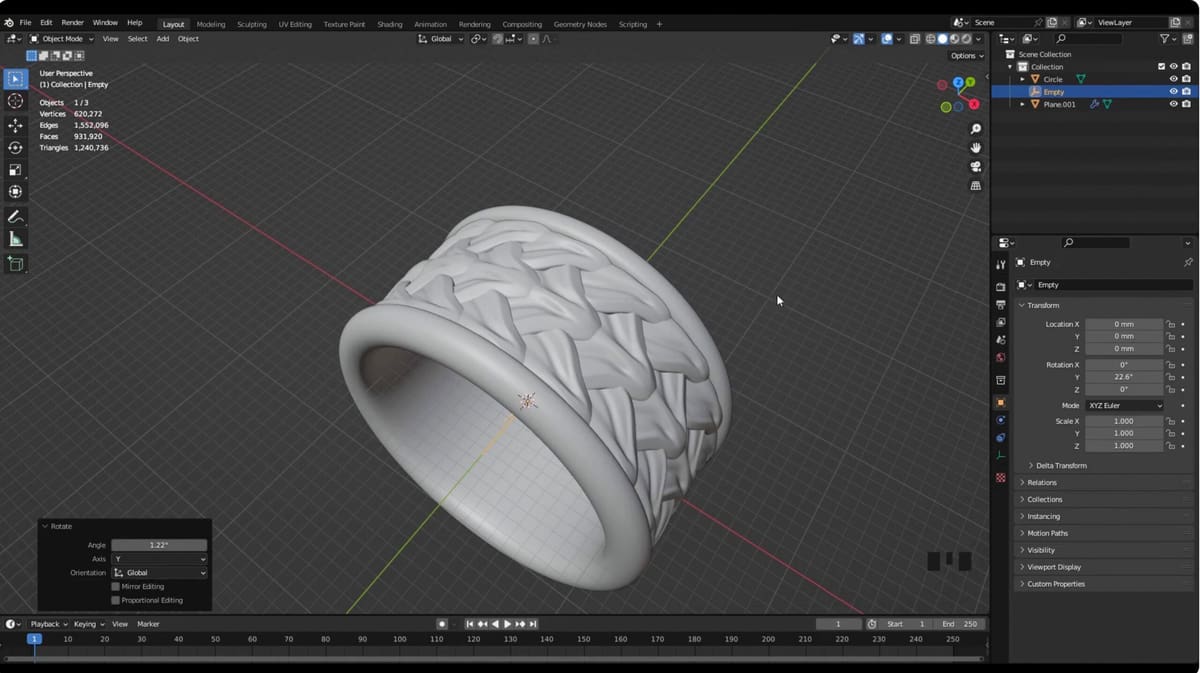
Task: Activate the Move tool
Action: click(x=15, y=125)
